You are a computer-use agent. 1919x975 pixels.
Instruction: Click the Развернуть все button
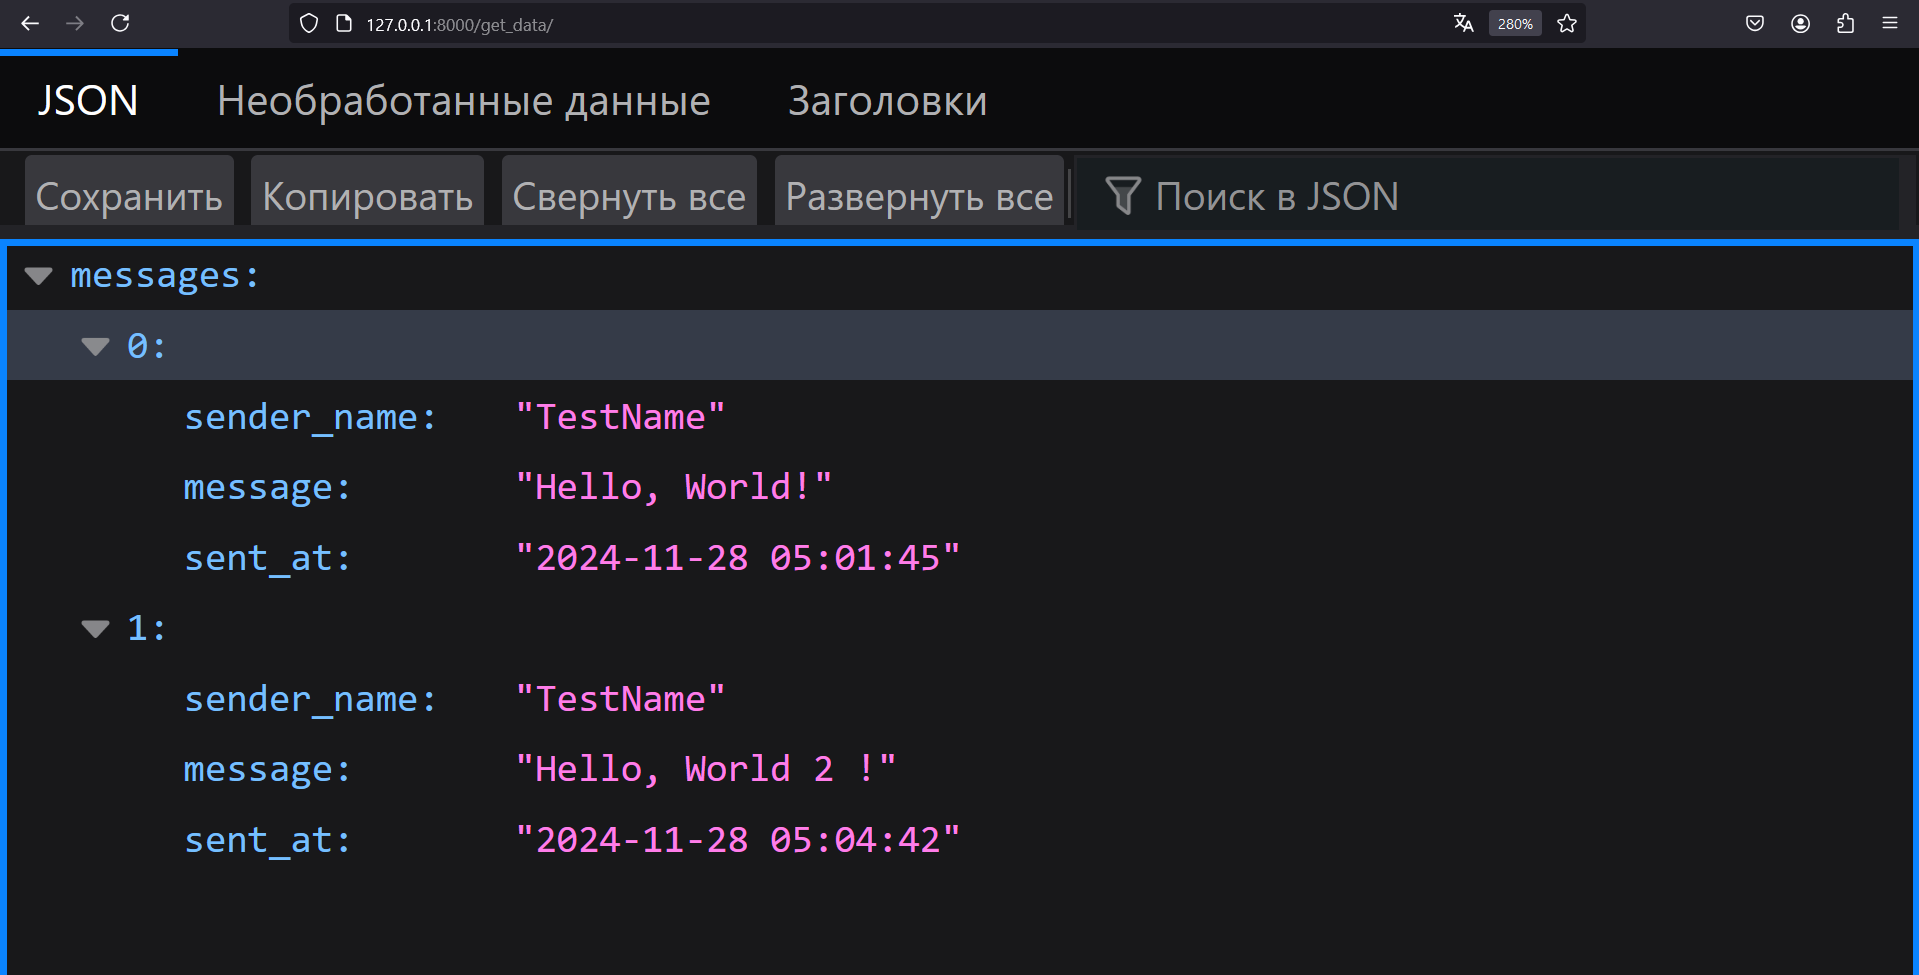[919, 196]
